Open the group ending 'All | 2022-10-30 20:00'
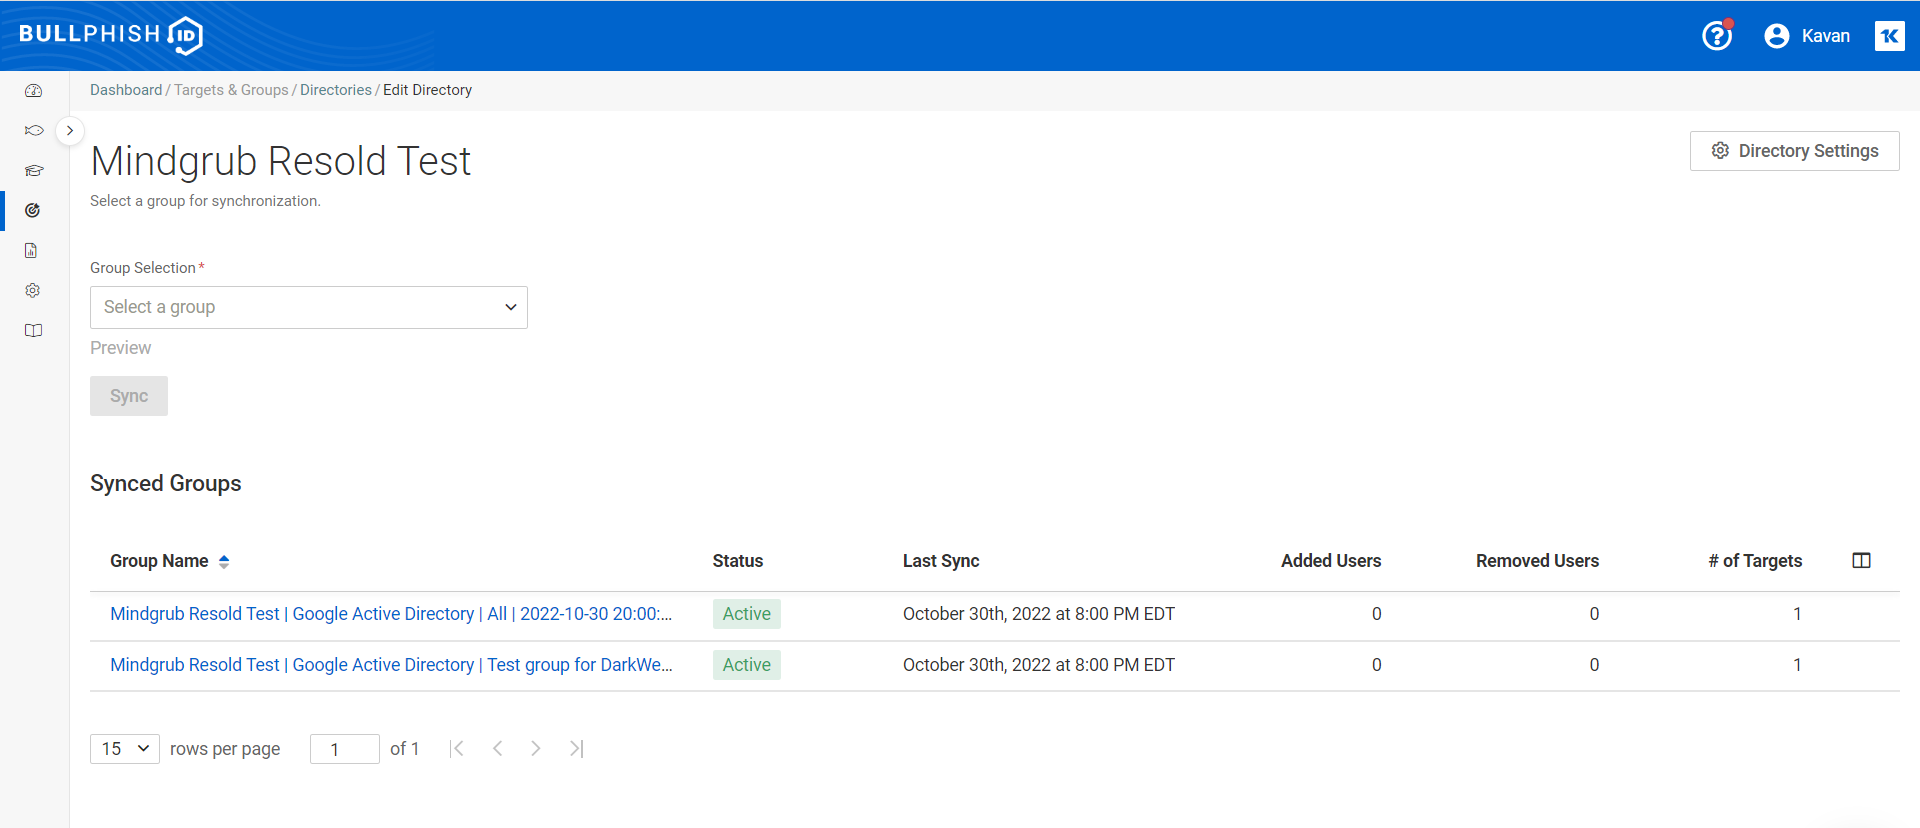Image resolution: width=1920 pixels, height=828 pixels. pos(391,614)
